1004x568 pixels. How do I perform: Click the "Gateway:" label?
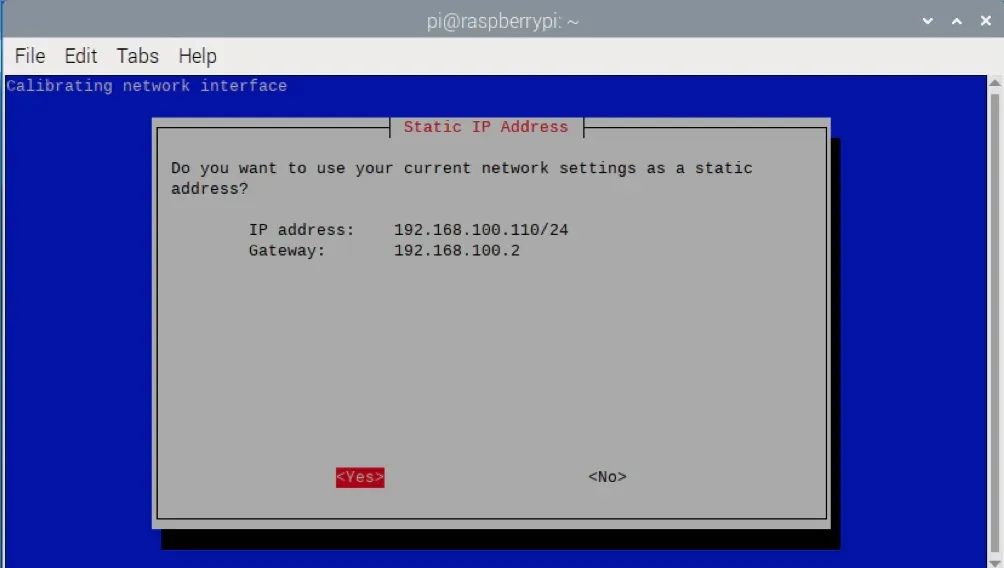tap(287, 250)
